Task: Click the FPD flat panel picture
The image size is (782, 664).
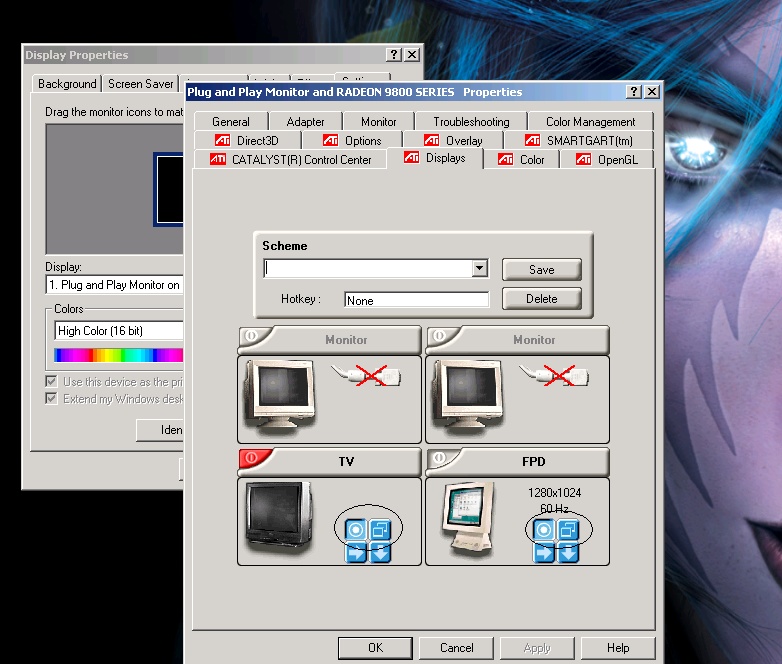Action: point(469,519)
